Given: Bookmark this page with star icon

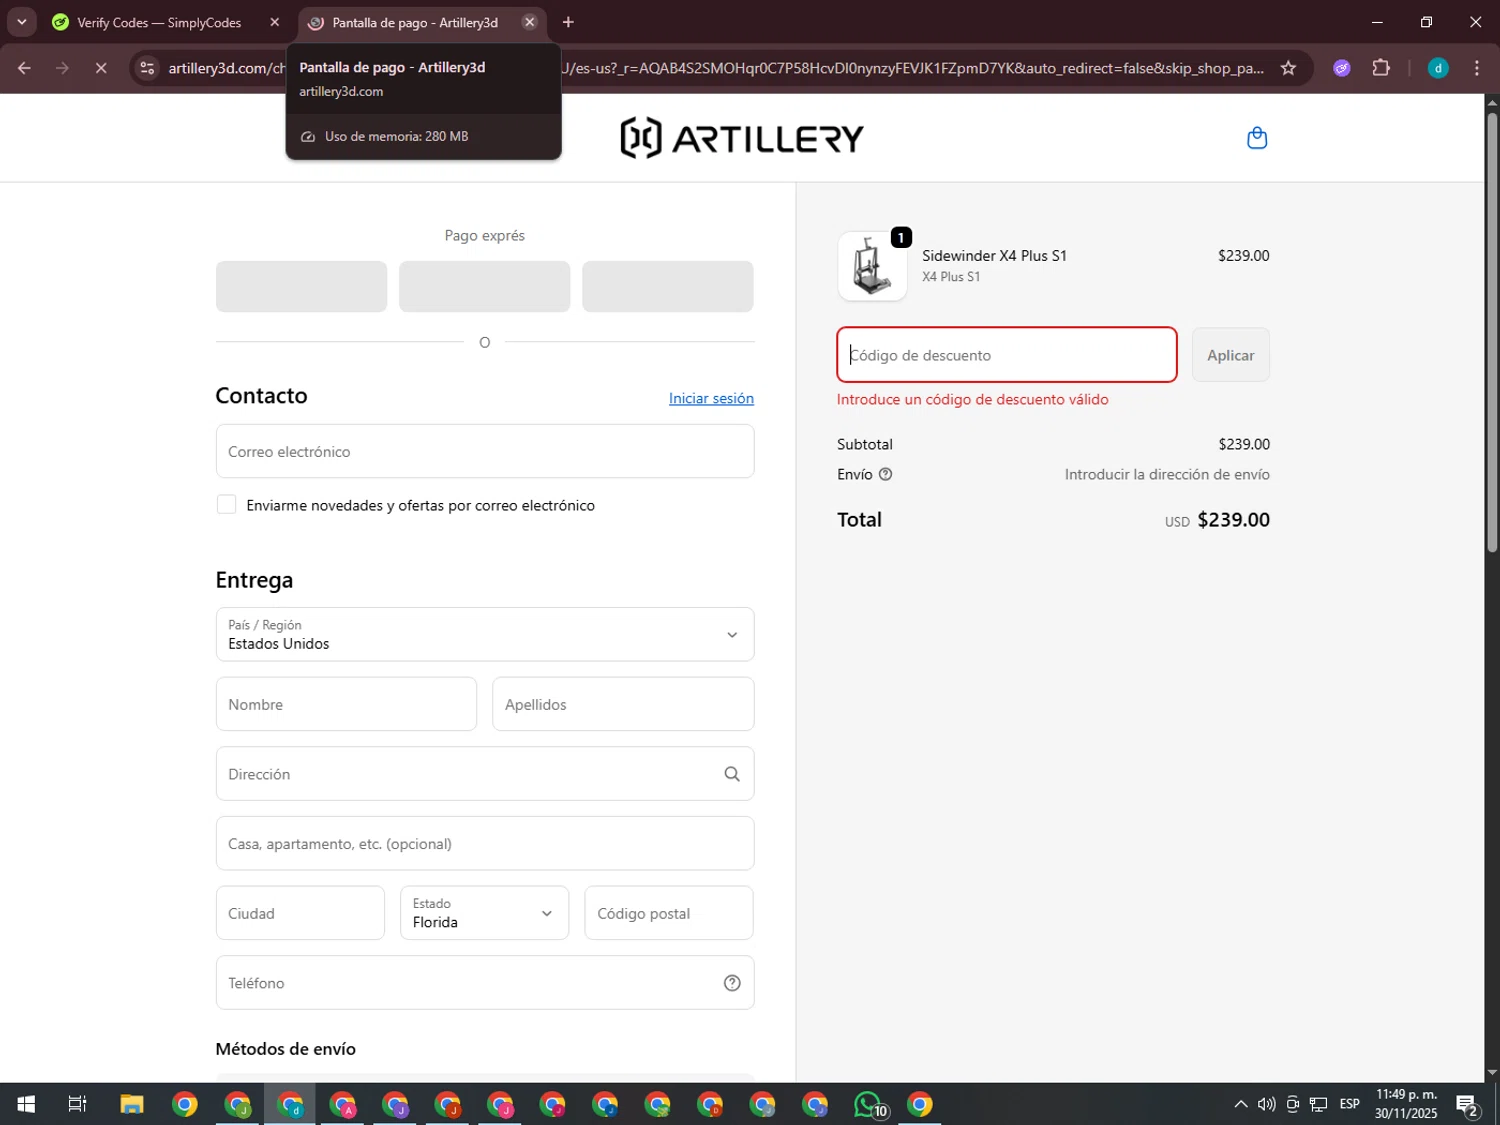Looking at the screenshot, I should (x=1288, y=68).
